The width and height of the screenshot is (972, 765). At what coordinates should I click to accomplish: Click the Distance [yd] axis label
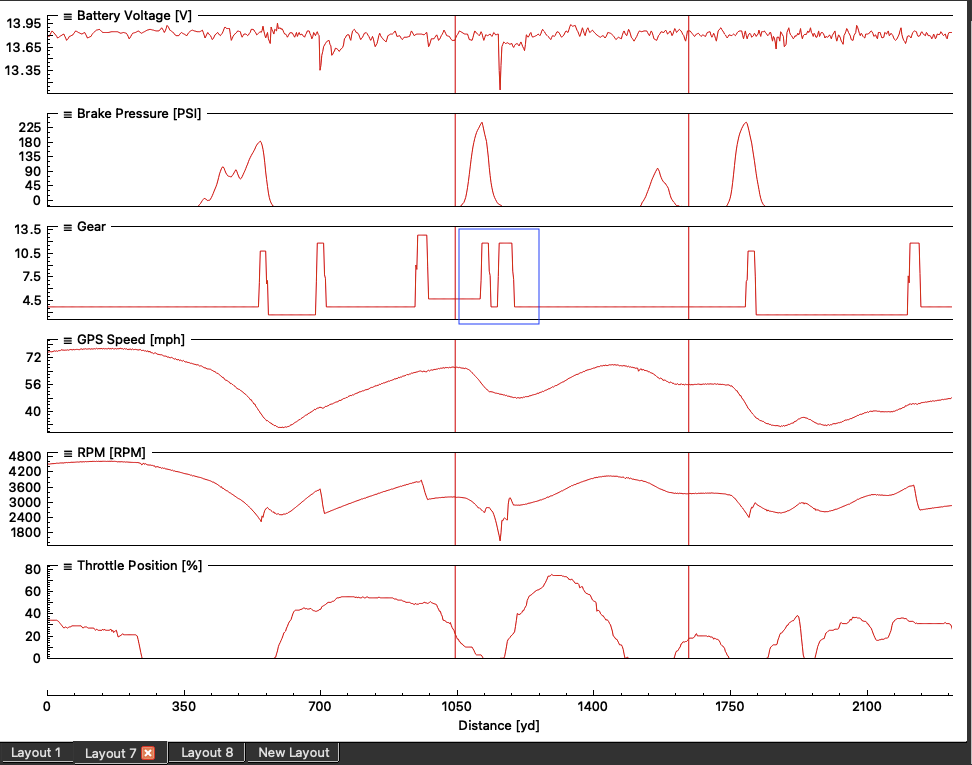(x=498, y=725)
